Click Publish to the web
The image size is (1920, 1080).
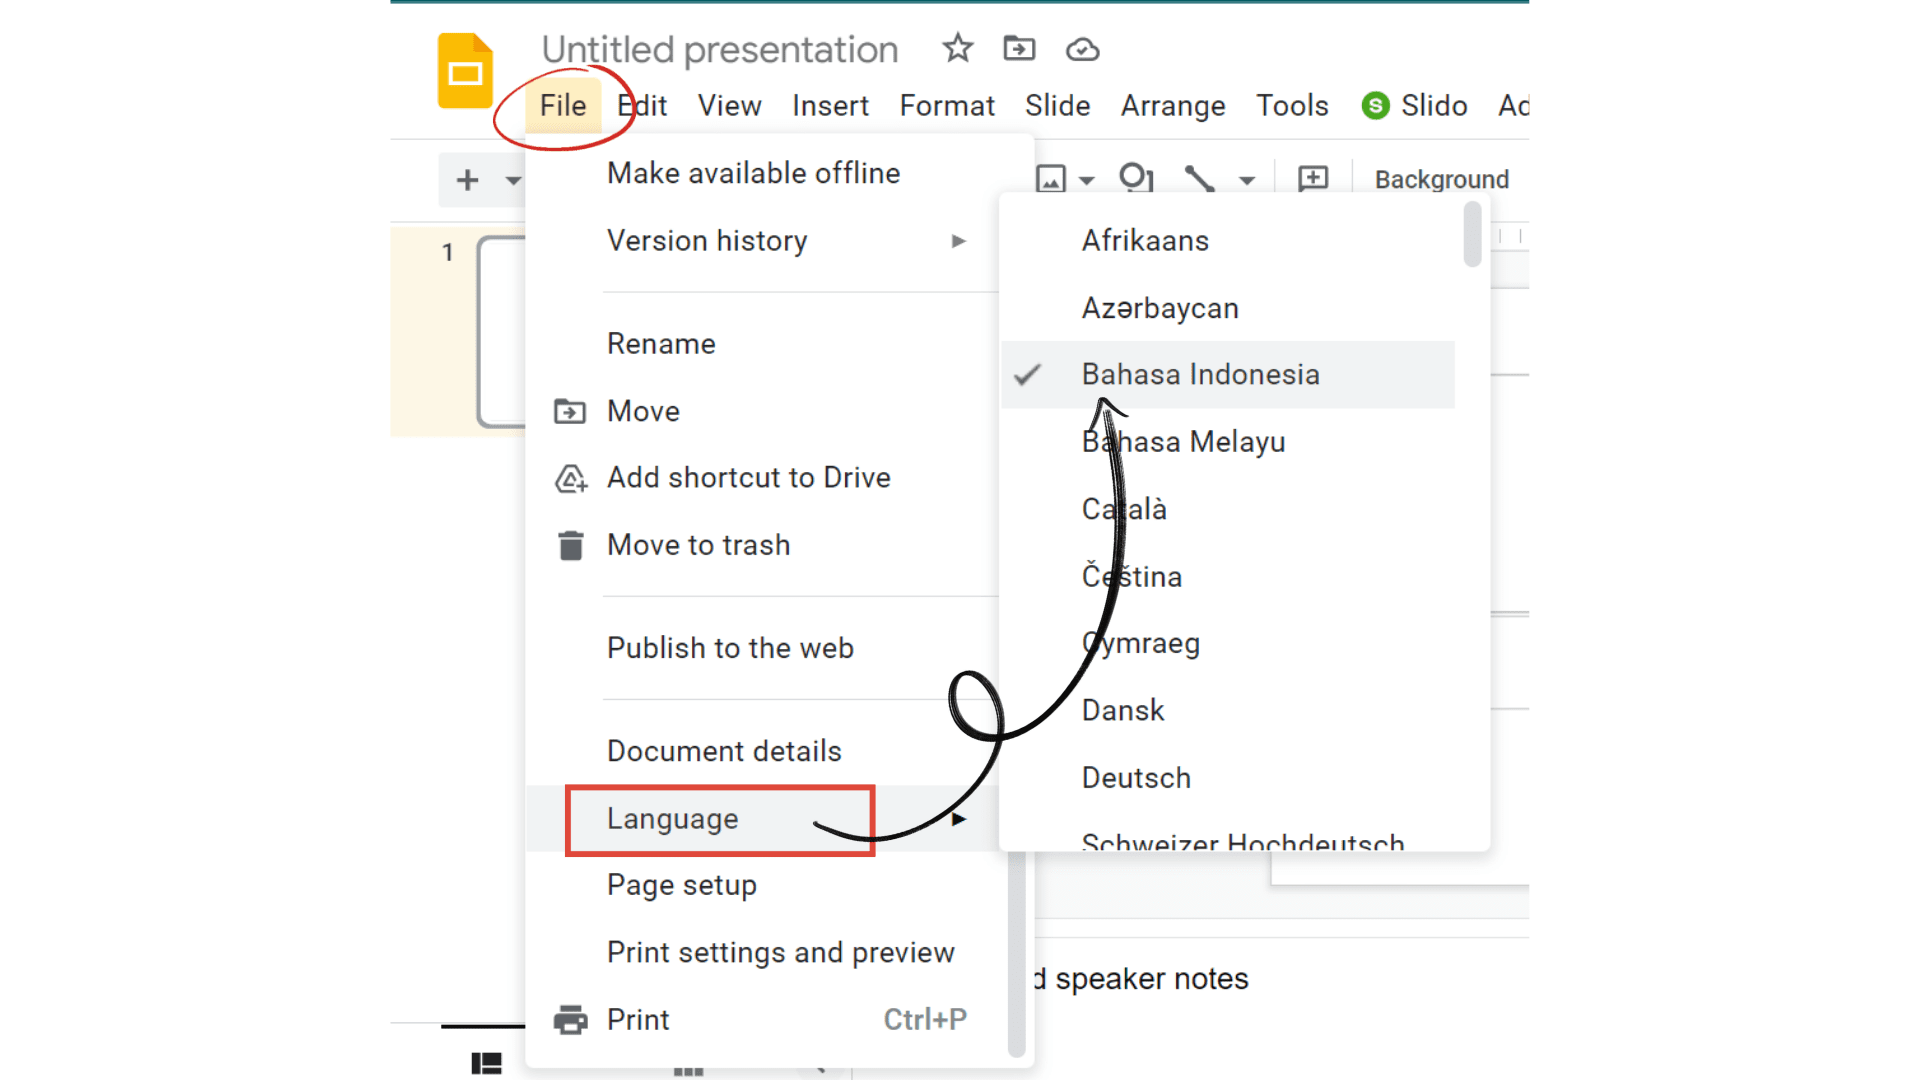coord(731,648)
